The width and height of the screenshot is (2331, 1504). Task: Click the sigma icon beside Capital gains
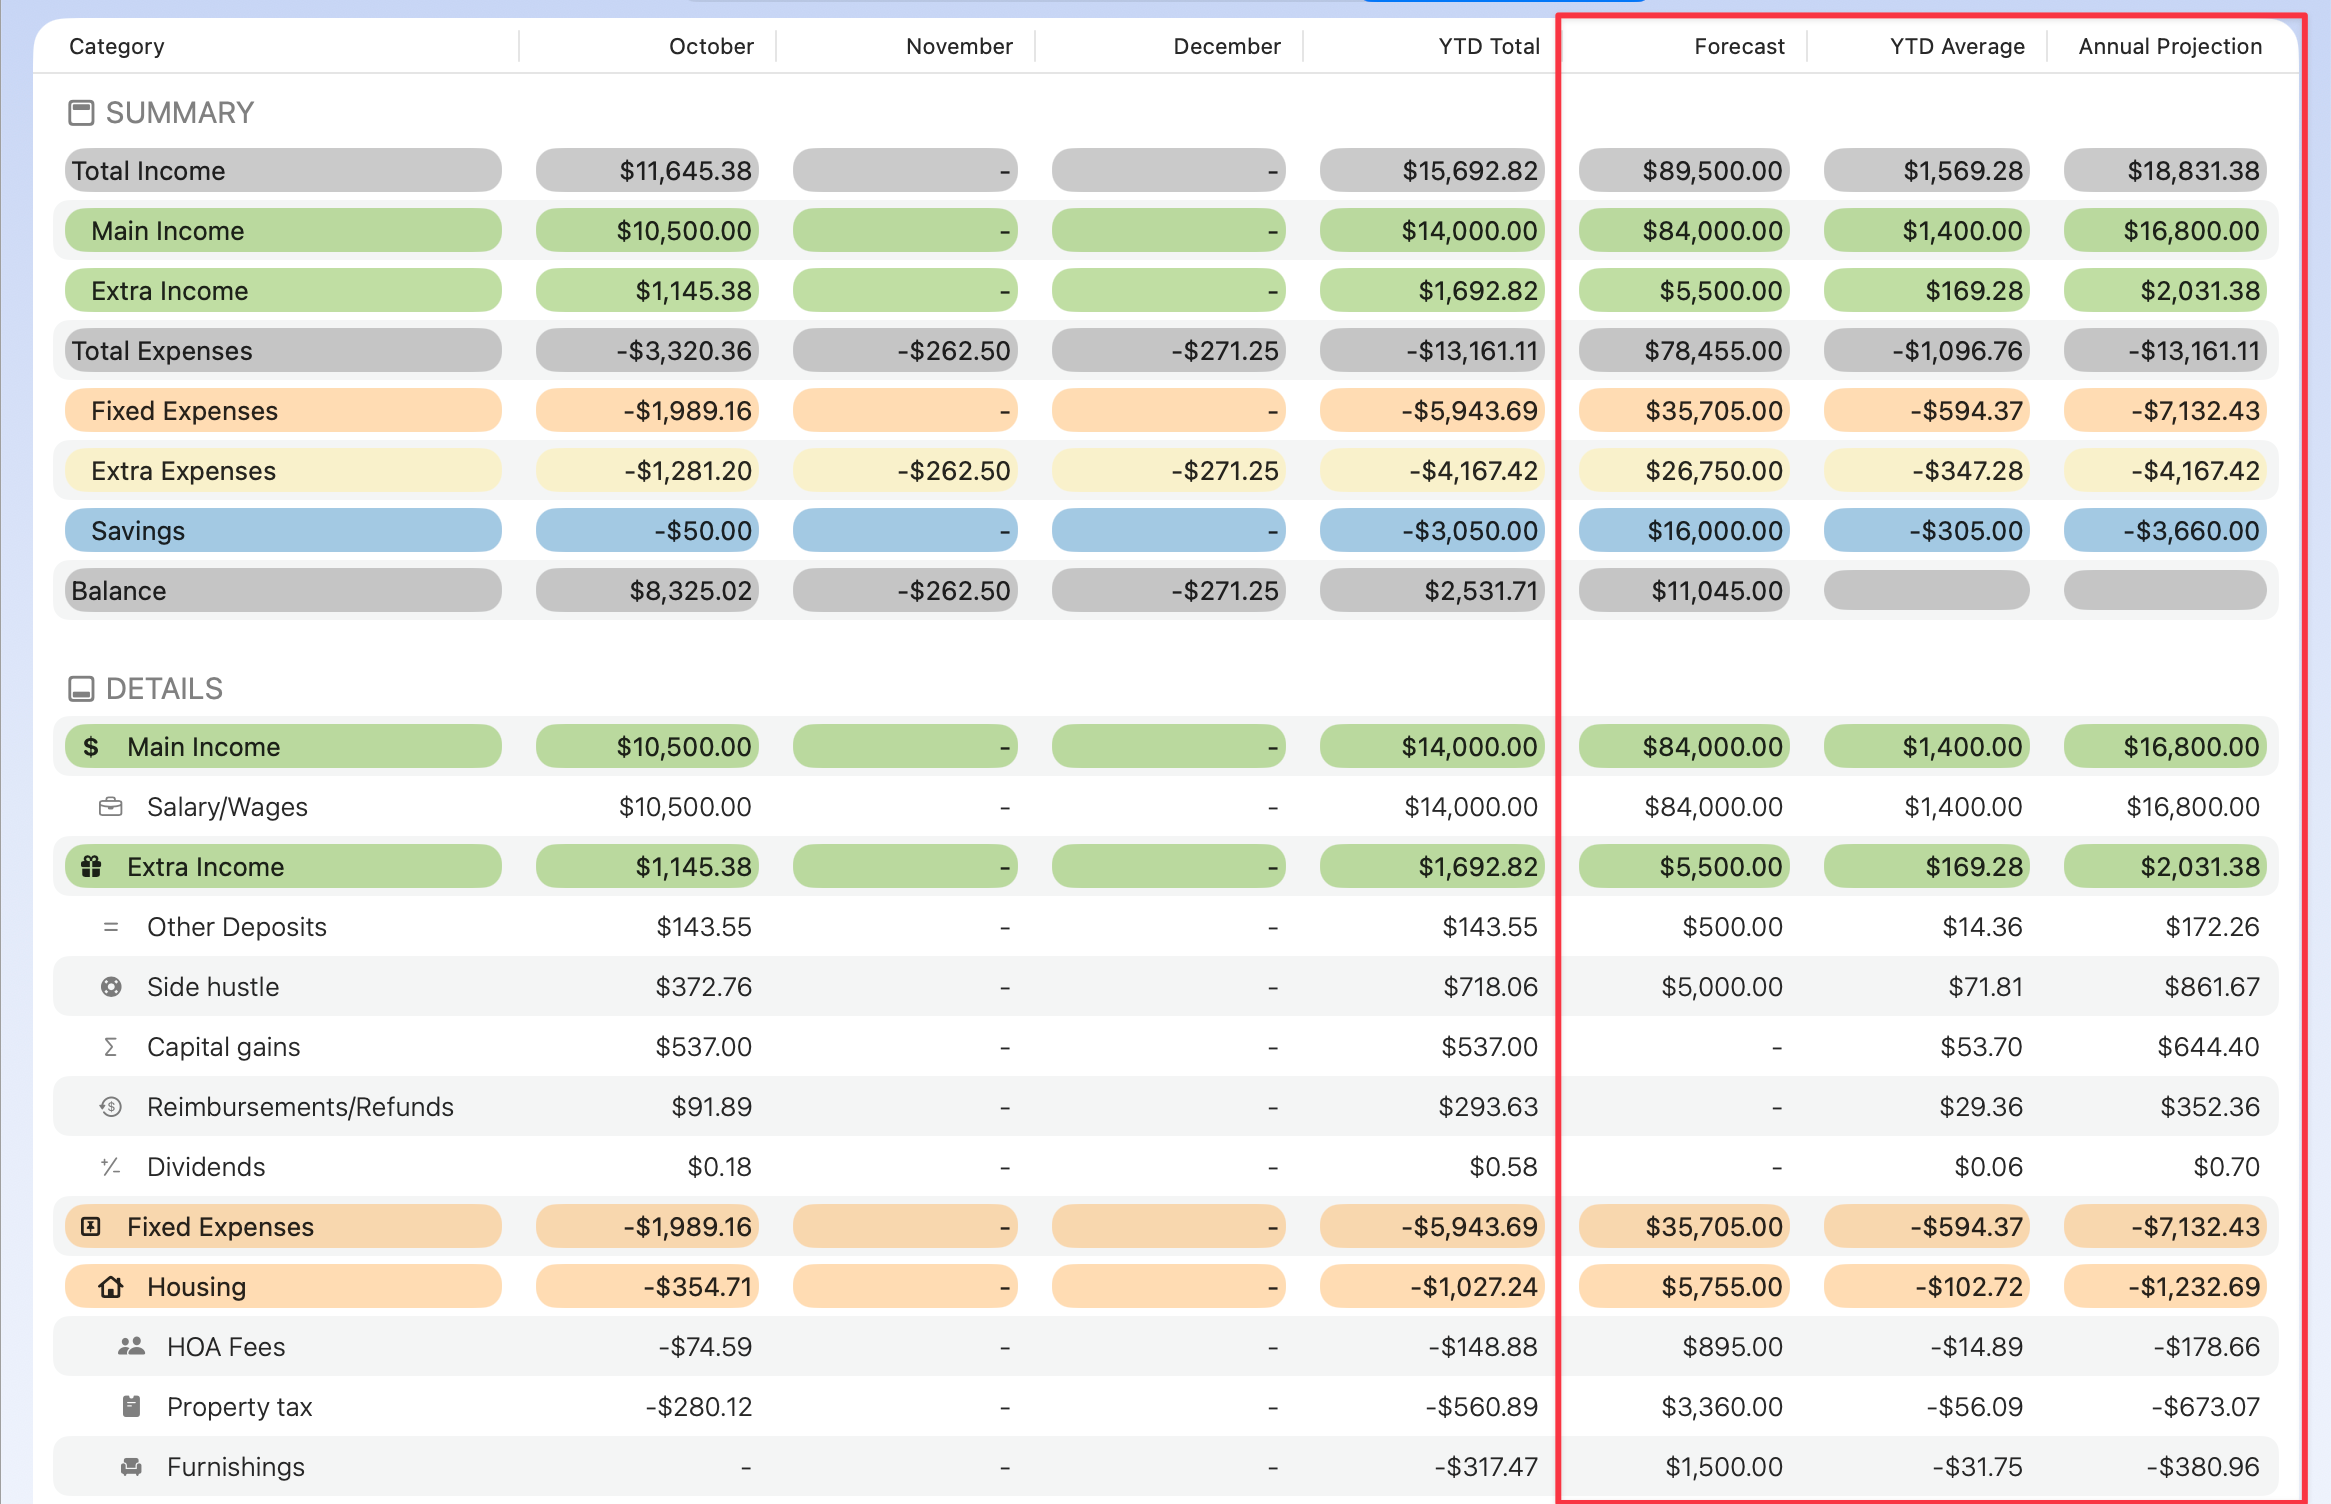click(110, 1047)
